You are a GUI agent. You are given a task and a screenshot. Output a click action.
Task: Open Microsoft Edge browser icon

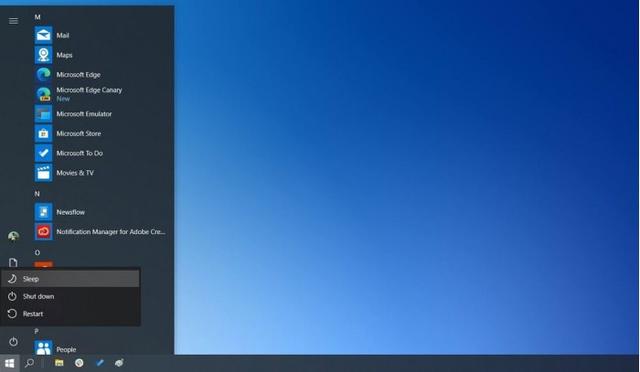(43, 74)
